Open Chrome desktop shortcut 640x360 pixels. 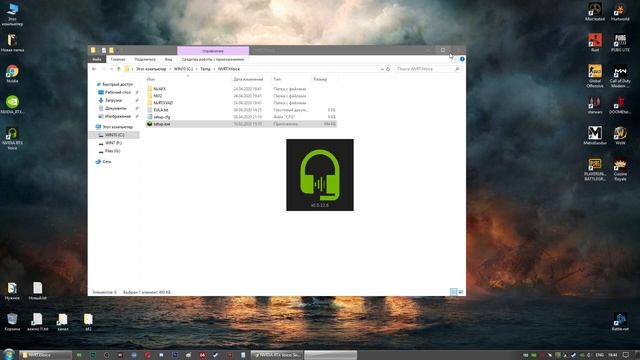click(12, 74)
